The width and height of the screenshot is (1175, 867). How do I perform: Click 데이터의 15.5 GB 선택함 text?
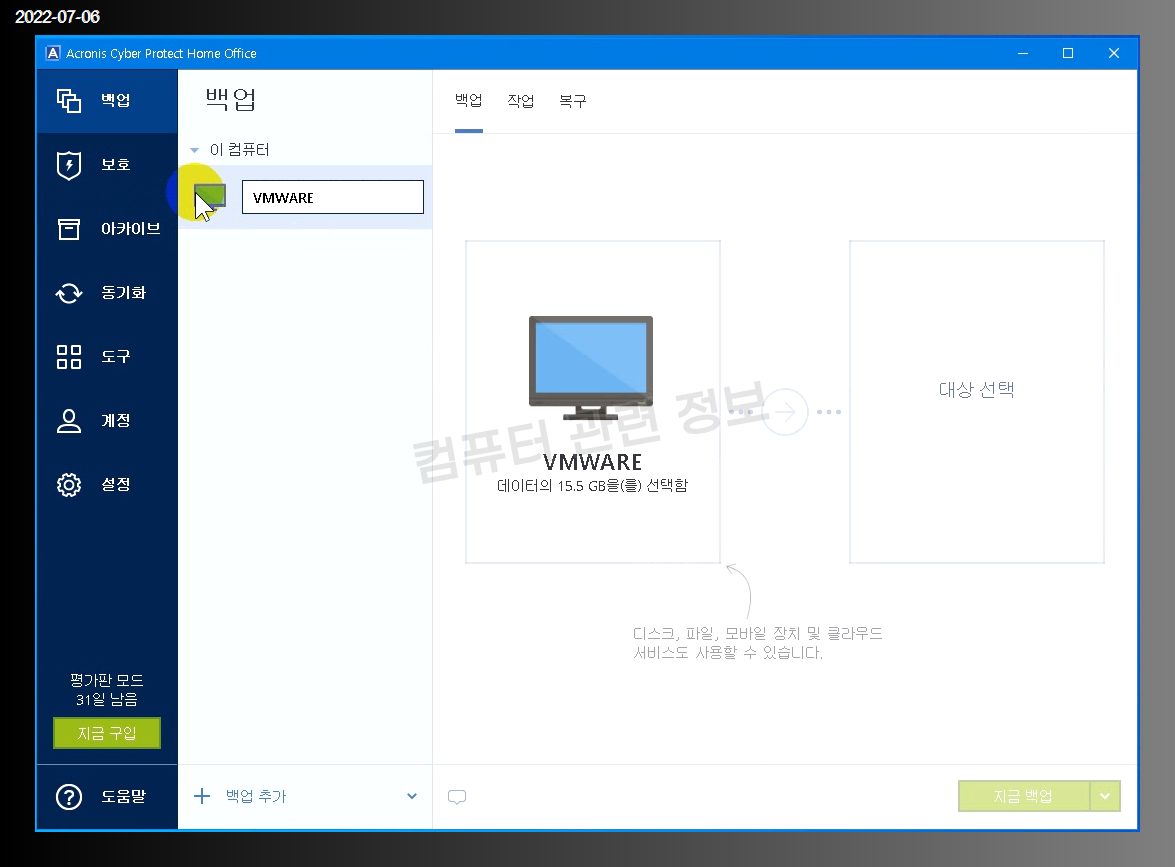click(592, 486)
